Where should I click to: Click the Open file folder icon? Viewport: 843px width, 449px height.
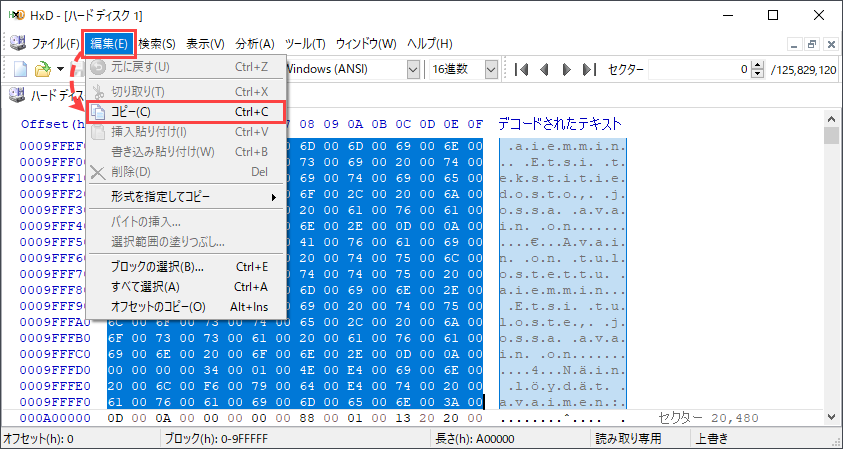[x=43, y=69]
